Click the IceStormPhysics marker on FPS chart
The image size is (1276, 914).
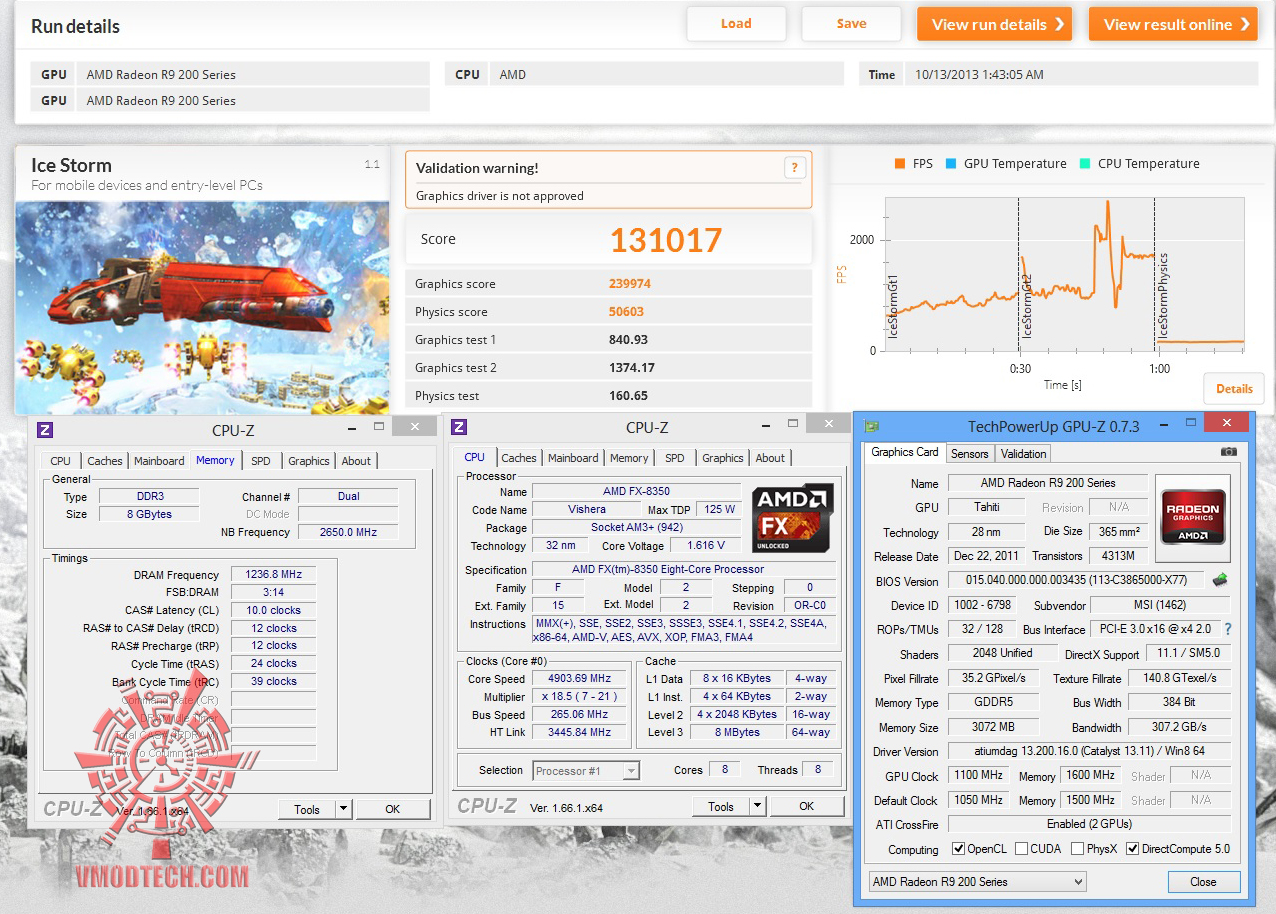click(x=1163, y=294)
